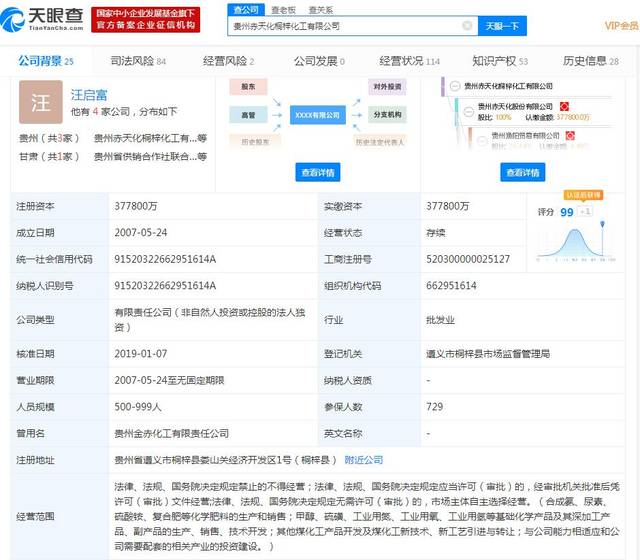Screen dimensions: 640x560
Task: Select the 经营状态 value 存续
Action: coord(436,233)
